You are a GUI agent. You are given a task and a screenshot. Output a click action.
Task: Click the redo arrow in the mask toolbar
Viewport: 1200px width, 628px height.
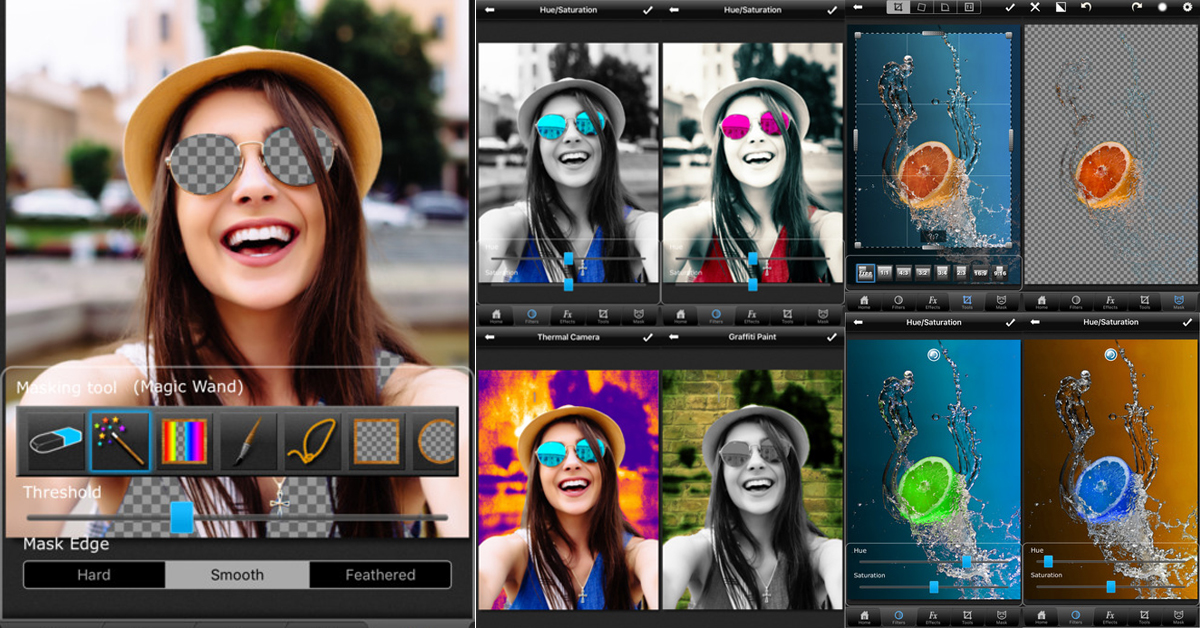[x=1136, y=7]
